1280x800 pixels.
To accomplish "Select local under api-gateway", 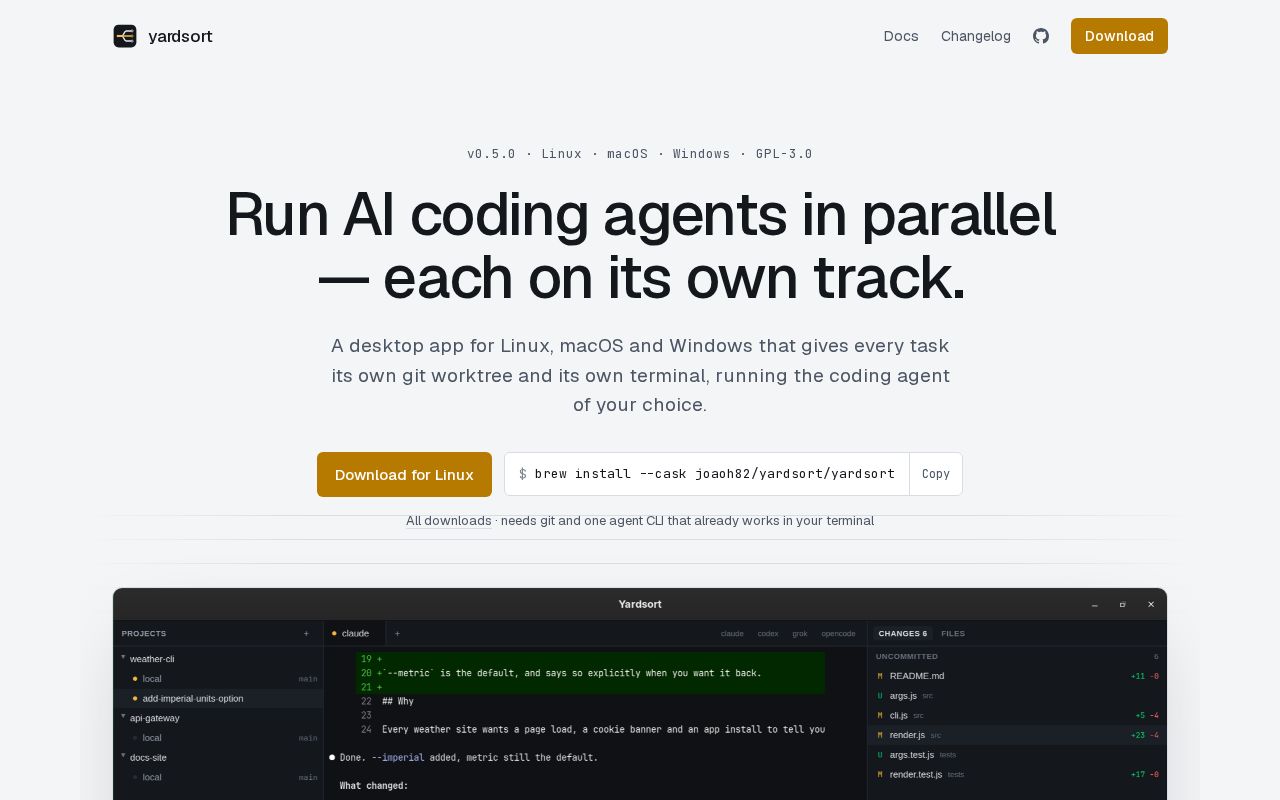I will 218,738.
